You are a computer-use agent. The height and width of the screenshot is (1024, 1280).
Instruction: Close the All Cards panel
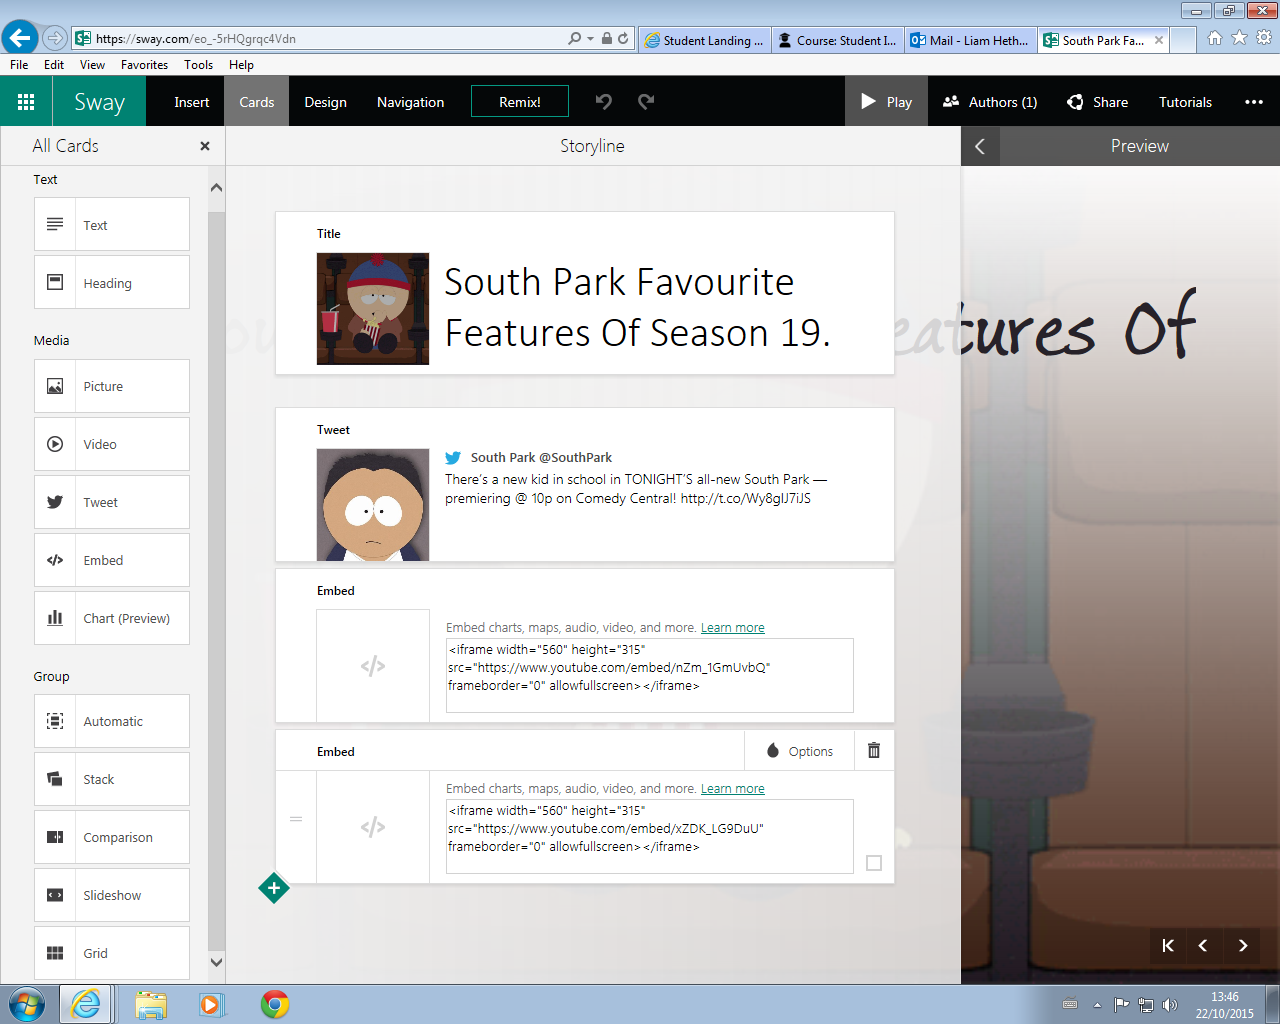(x=205, y=146)
